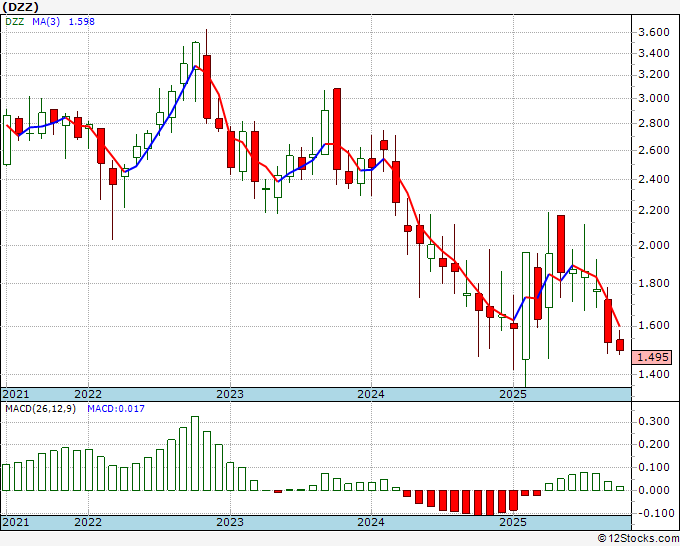680x546 pixels.
Task: Click the 0.200 MACD axis label
Action: tap(654, 445)
